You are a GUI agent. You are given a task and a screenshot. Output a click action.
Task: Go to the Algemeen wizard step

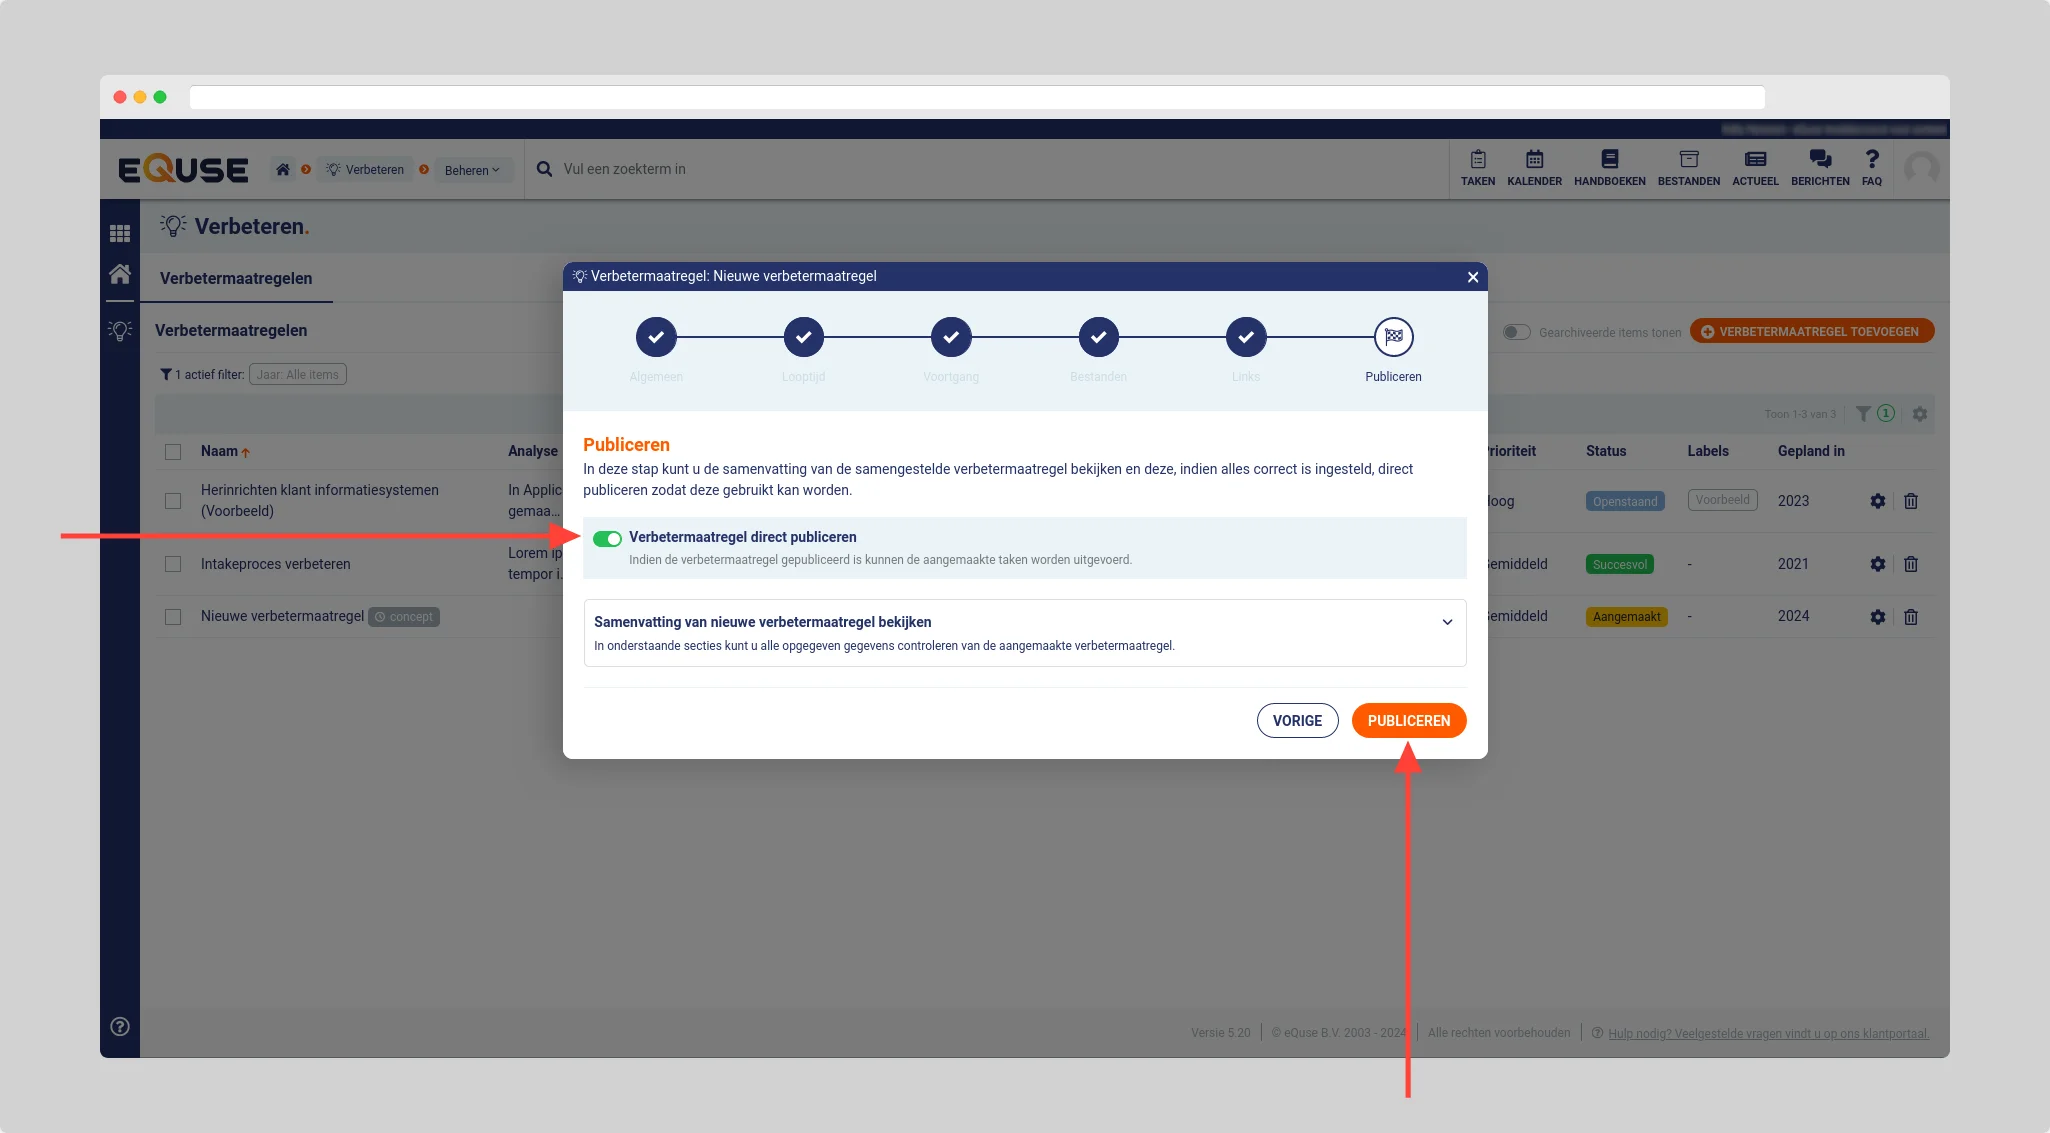click(656, 338)
